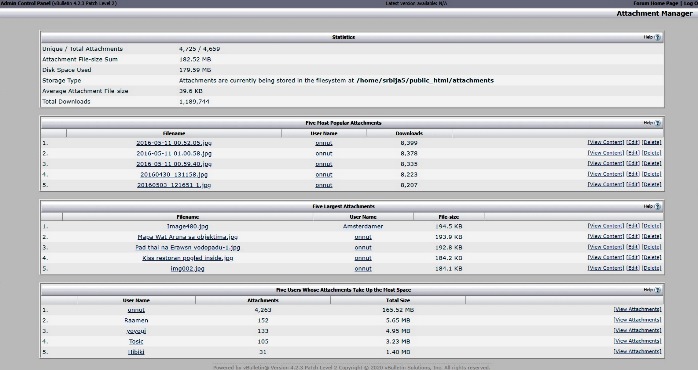Open user Raamen profile
This screenshot has width=698, height=370.
[136, 320]
